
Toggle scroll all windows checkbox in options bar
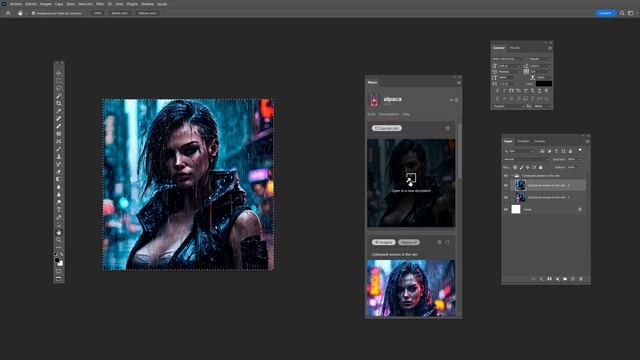tap(33, 13)
